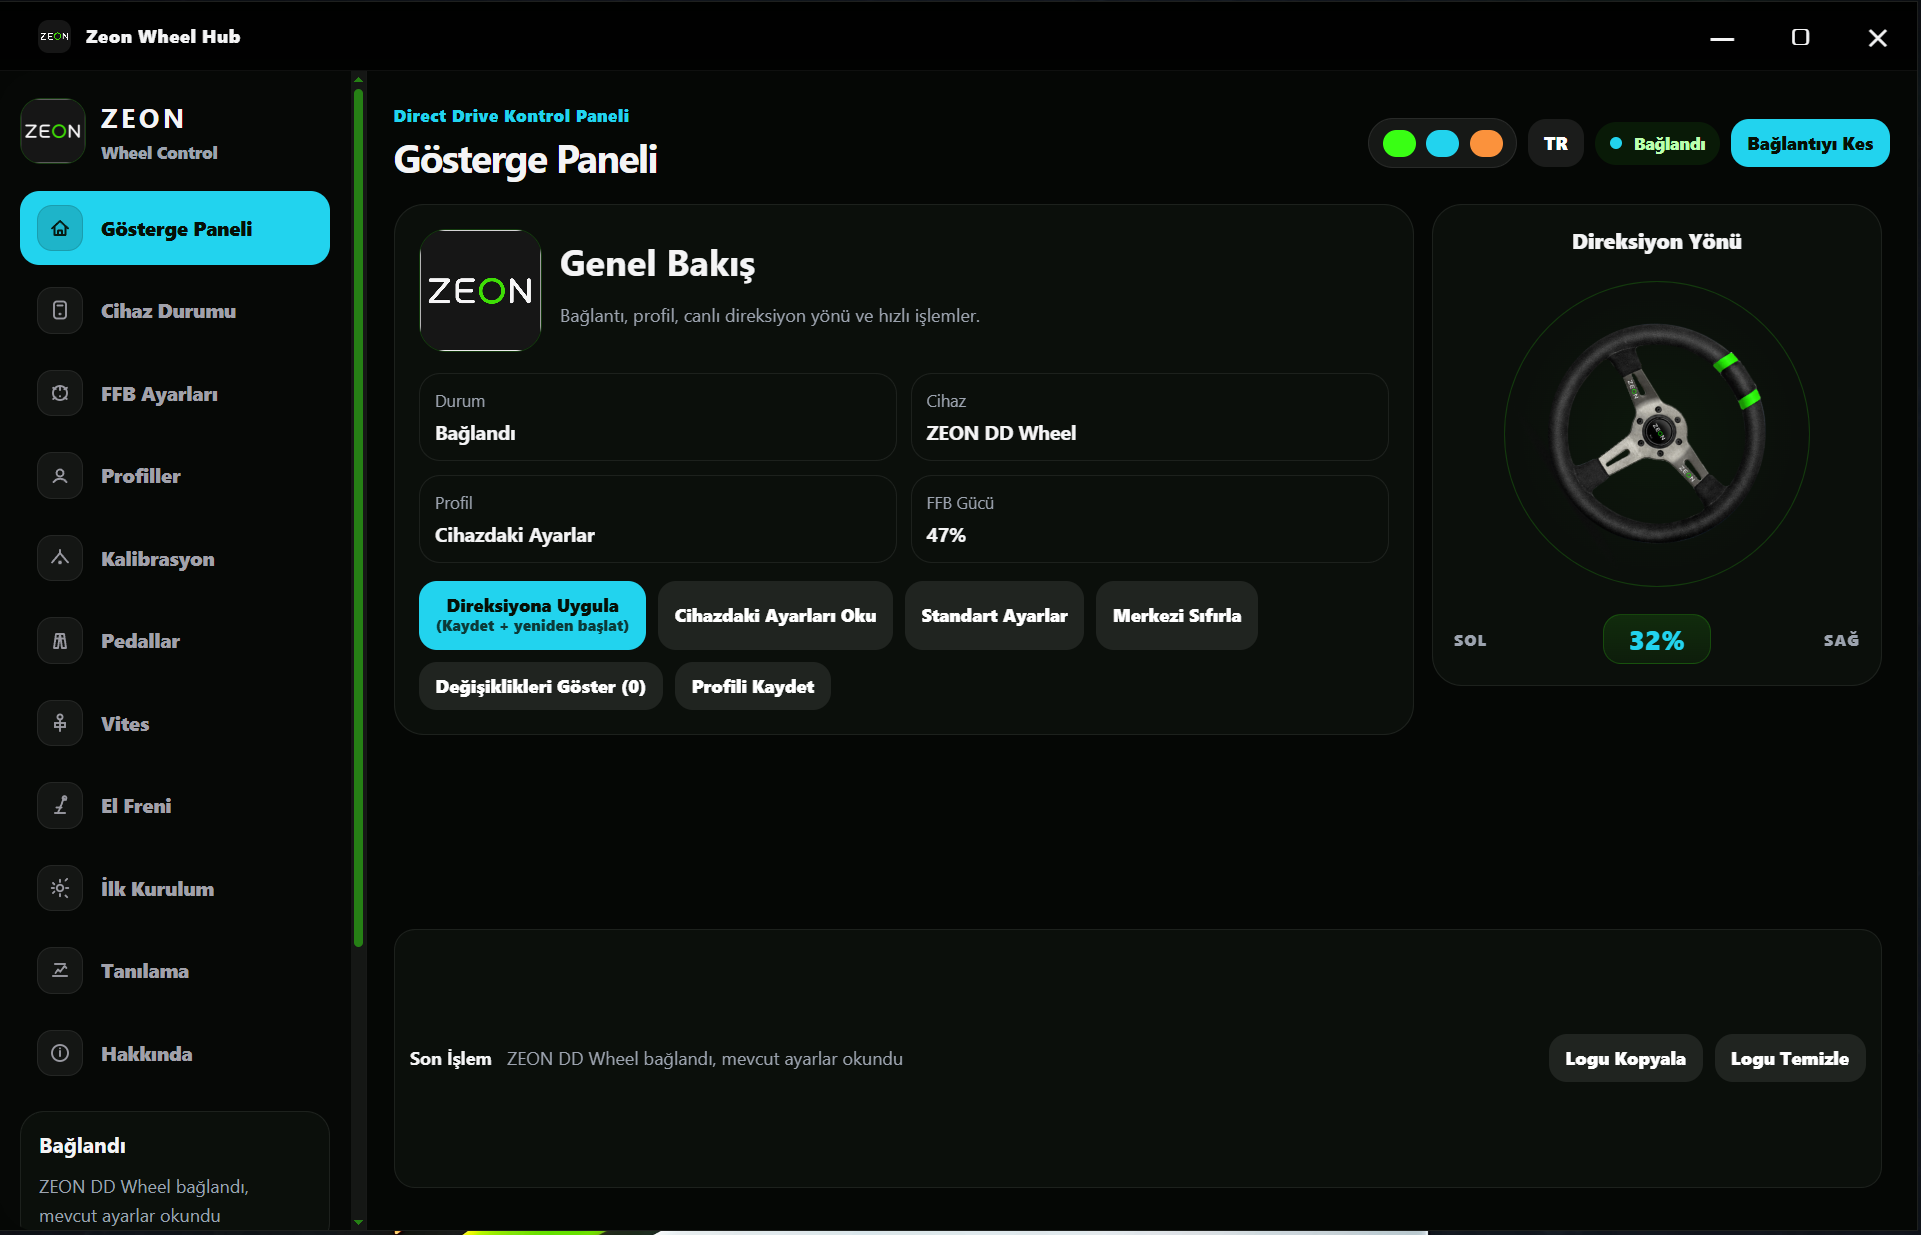Click Standart Ayarlar button
Viewport: 1921px width, 1235px height.
tap(994, 615)
